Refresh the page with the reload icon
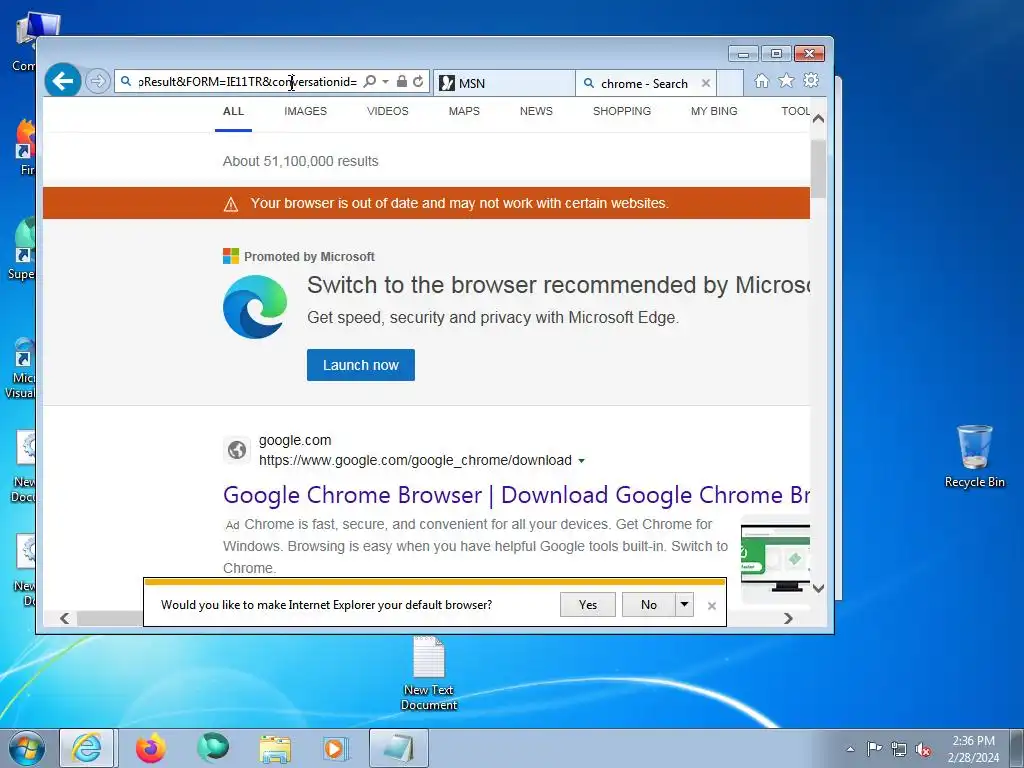Image resolution: width=1024 pixels, height=768 pixels. tap(418, 81)
